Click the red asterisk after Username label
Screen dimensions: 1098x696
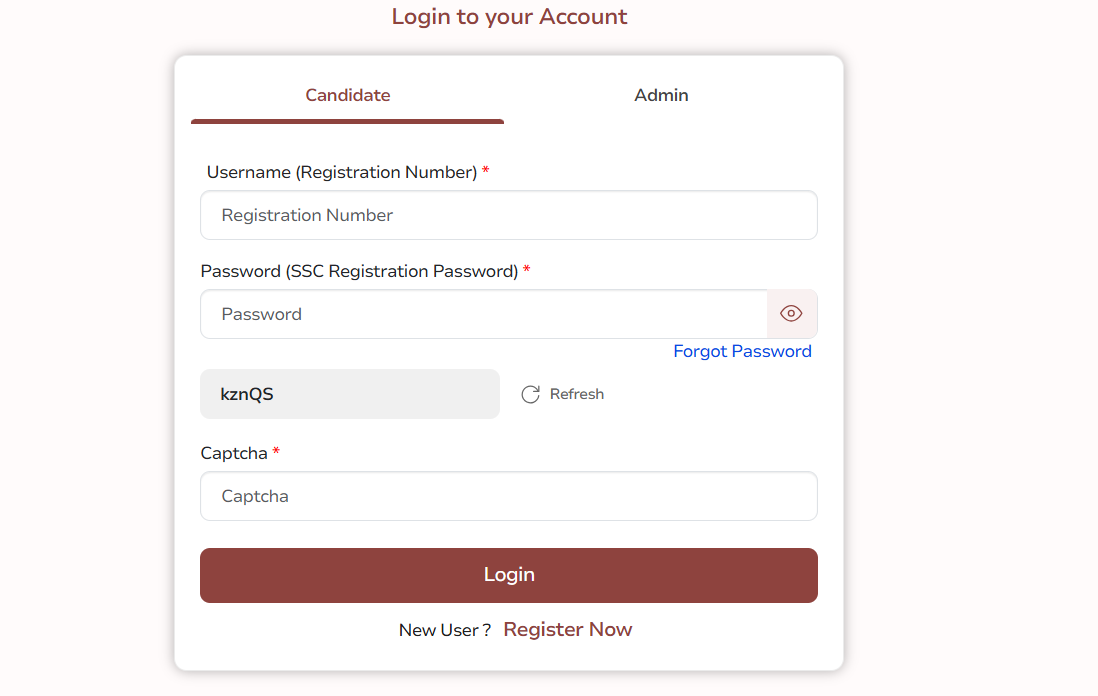pyautogui.click(x=486, y=171)
